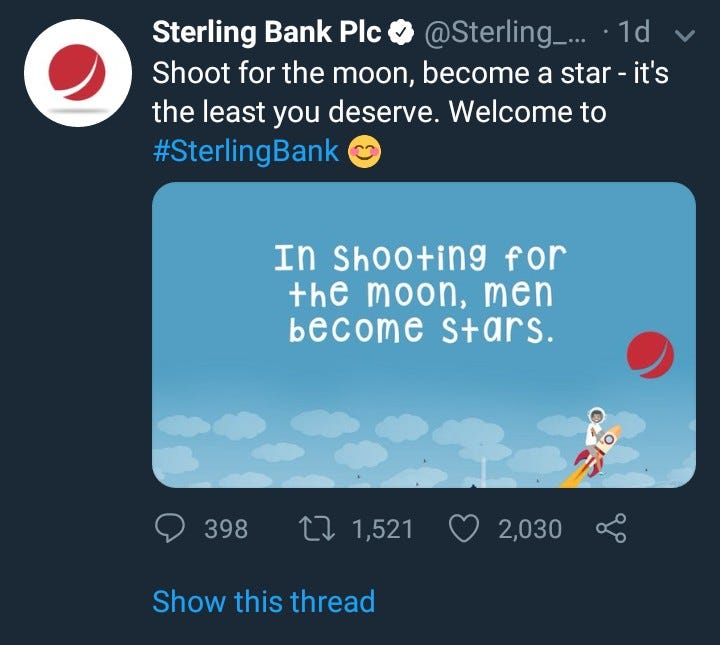Click the verified badge next to Sterling Bank Plc
This screenshot has width=720, height=645.
click(401, 33)
